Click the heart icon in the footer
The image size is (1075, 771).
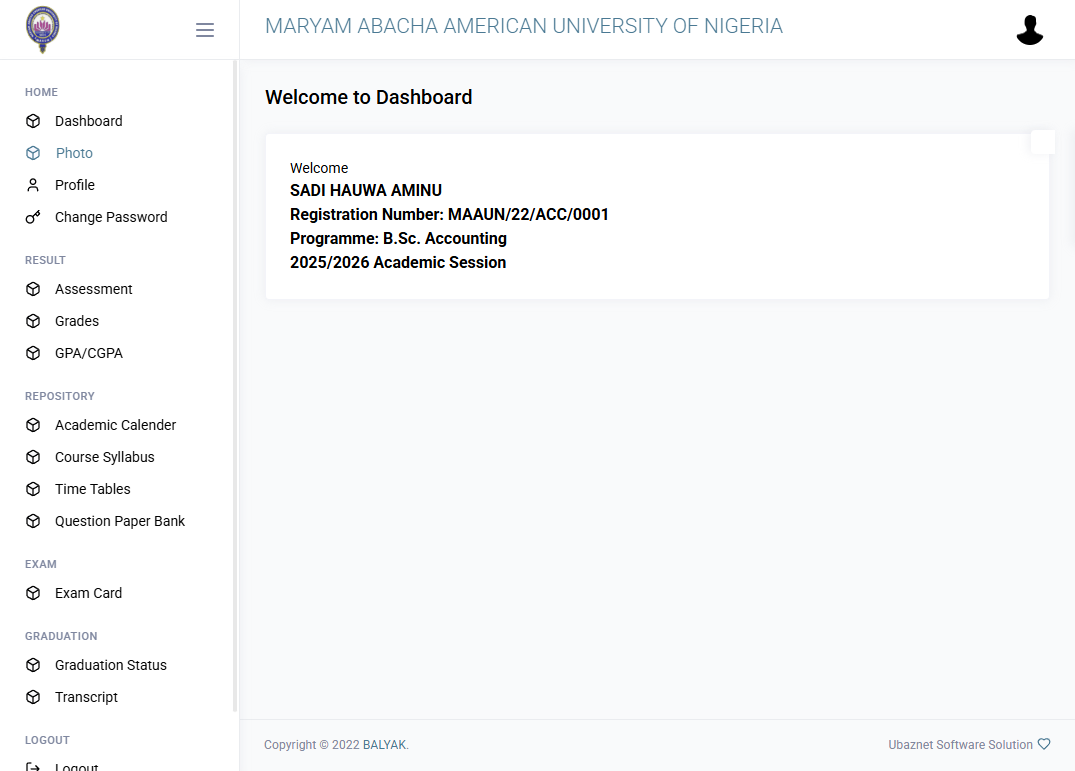click(1043, 744)
